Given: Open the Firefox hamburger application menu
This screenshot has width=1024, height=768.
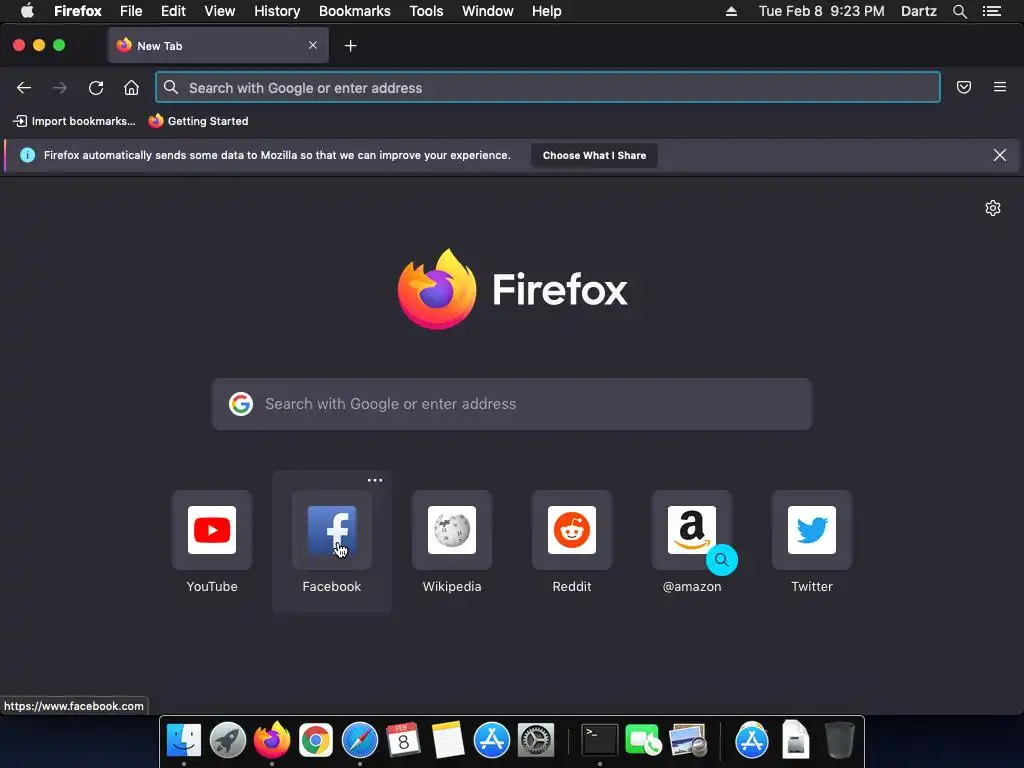Looking at the screenshot, I should (1000, 87).
